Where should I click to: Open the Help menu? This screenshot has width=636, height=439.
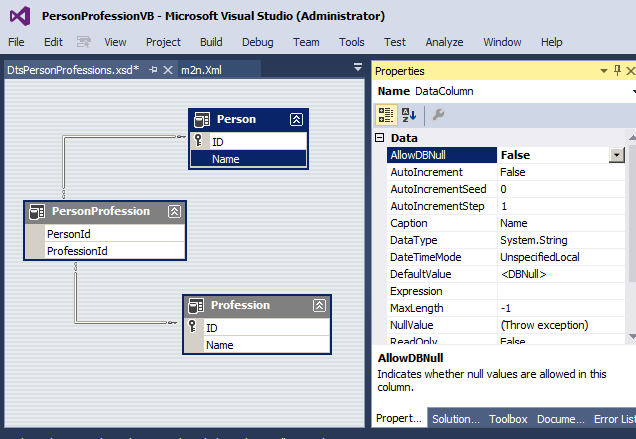coord(551,42)
